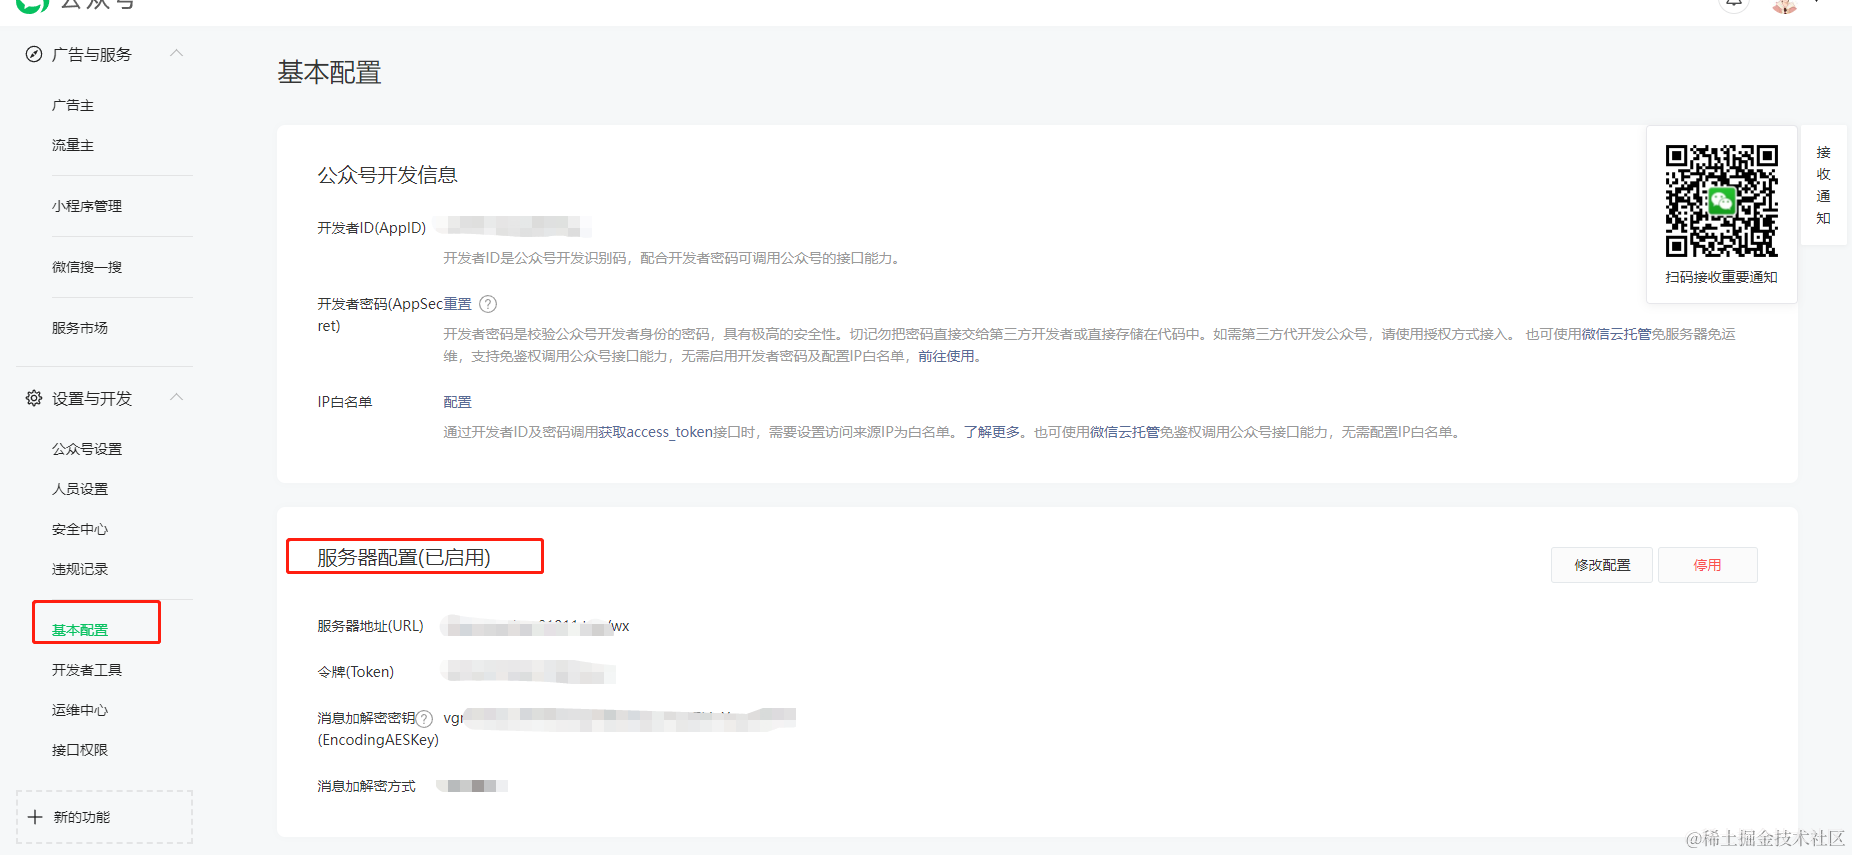The image size is (1852, 855).
Task: Click 重置 to reset the AppSecret
Action: (458, 304)
